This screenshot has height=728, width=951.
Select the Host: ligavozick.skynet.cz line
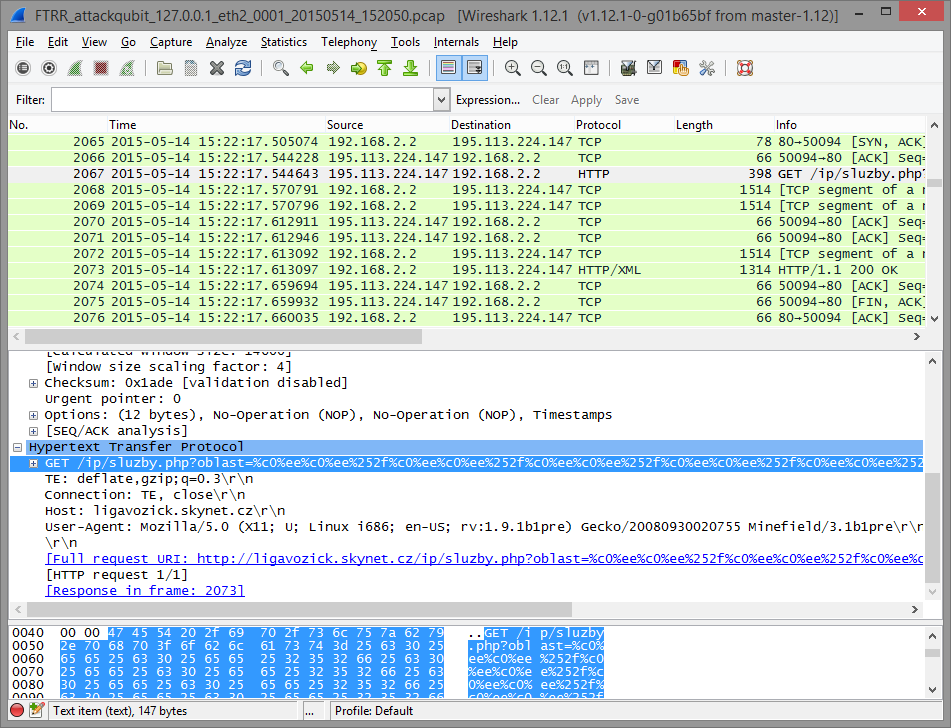tap(165, 511)
